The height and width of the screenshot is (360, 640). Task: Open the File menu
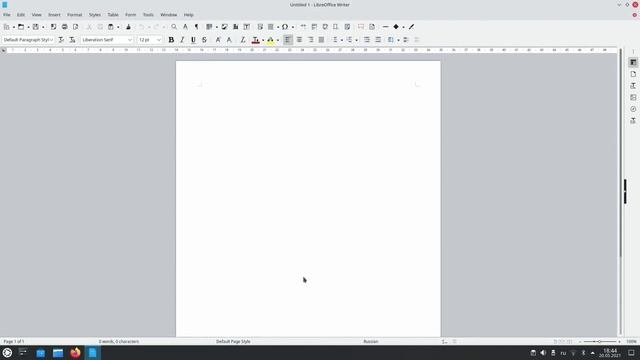(7, 15)
